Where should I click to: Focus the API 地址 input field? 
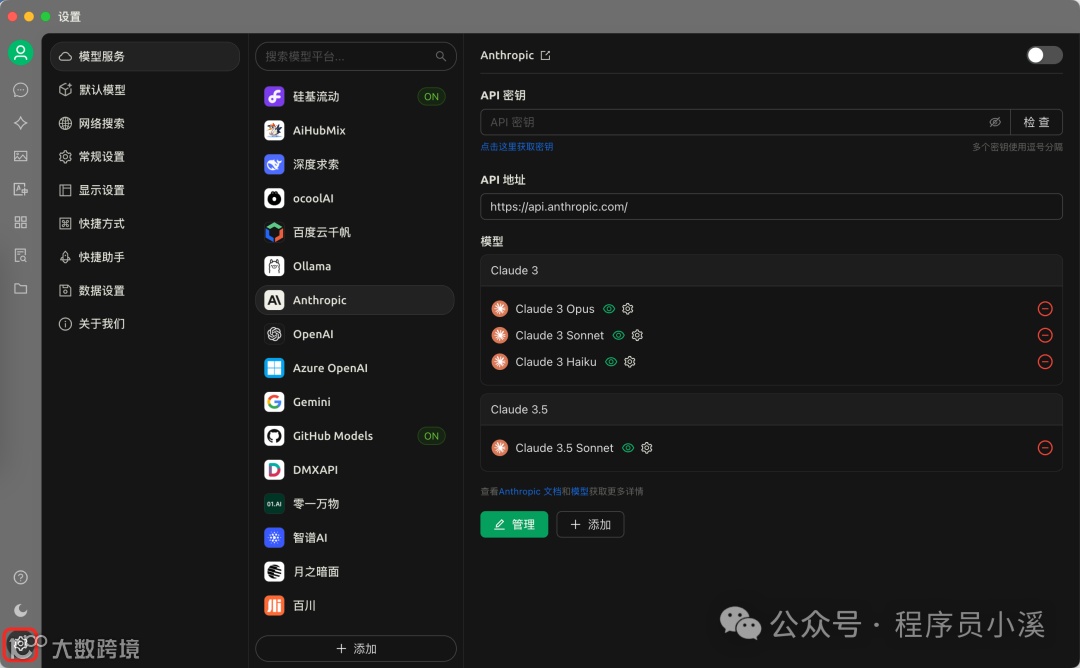point(771,207)
